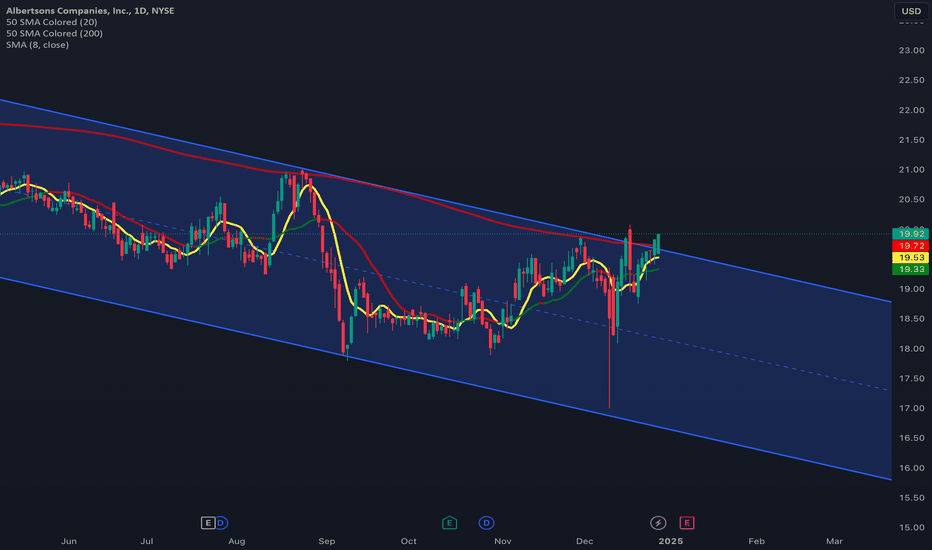Click the Nov label on the time axis
The height and width of the screenshot is (550, 932).
click(503, 541)
